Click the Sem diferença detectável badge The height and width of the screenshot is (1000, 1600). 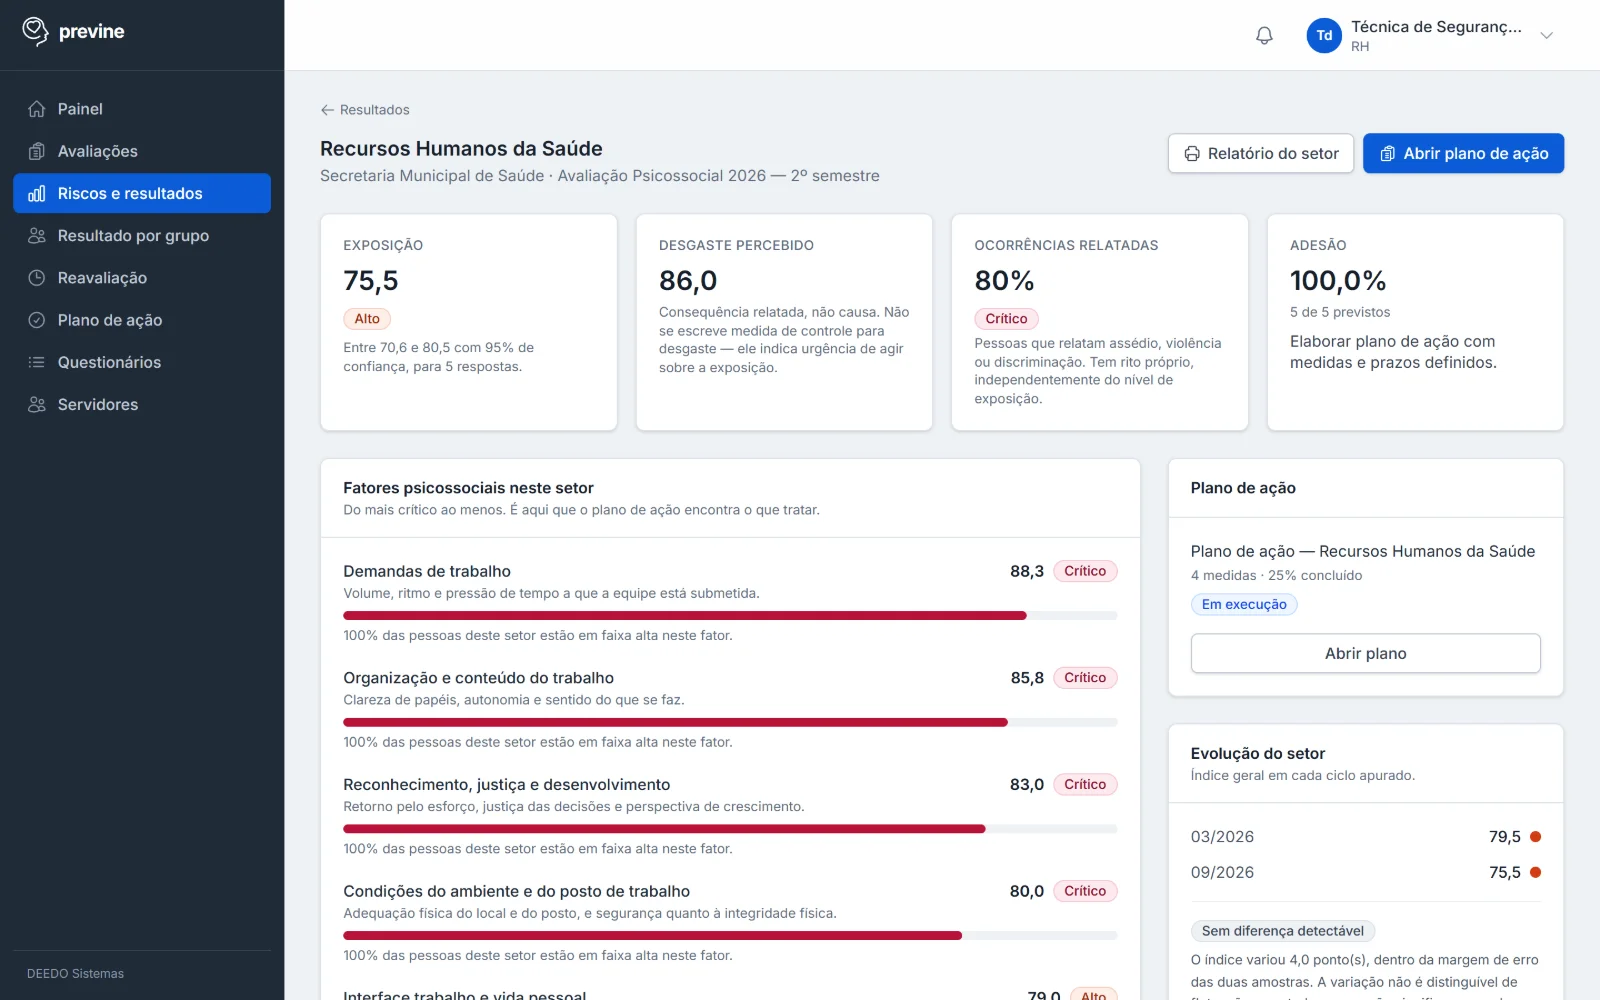pyautogui.click(x=1283, y=931)
